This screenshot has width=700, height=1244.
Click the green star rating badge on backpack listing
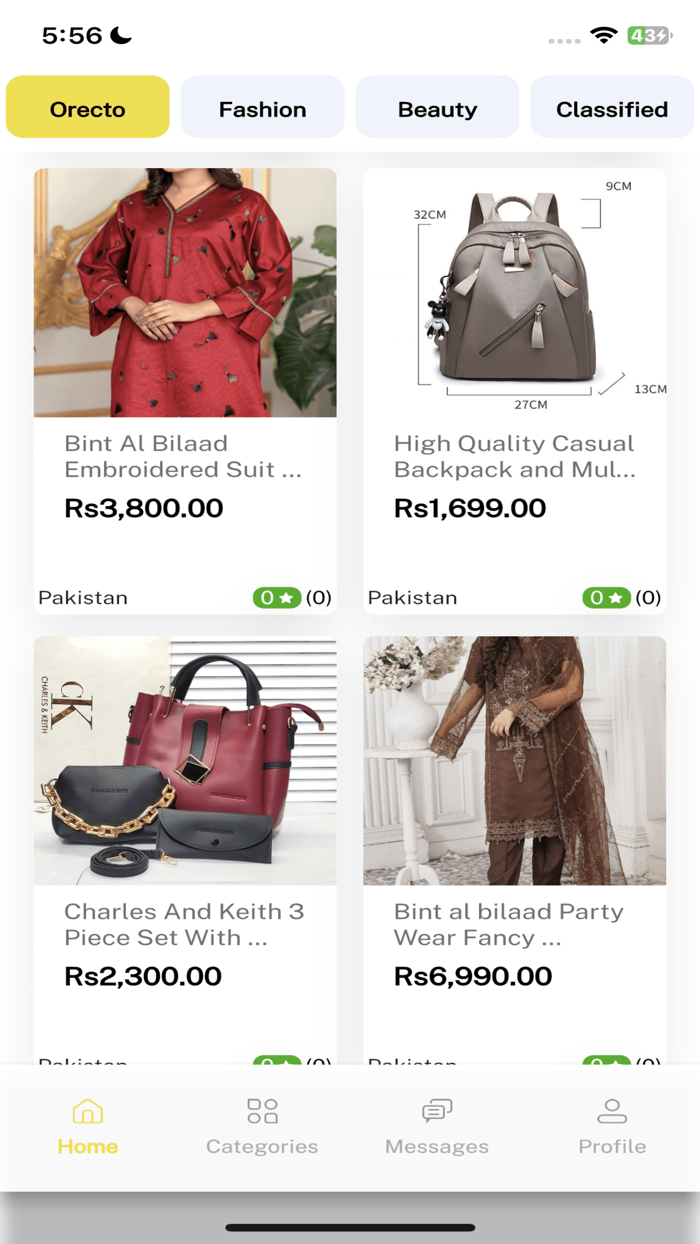coord(607,597)
